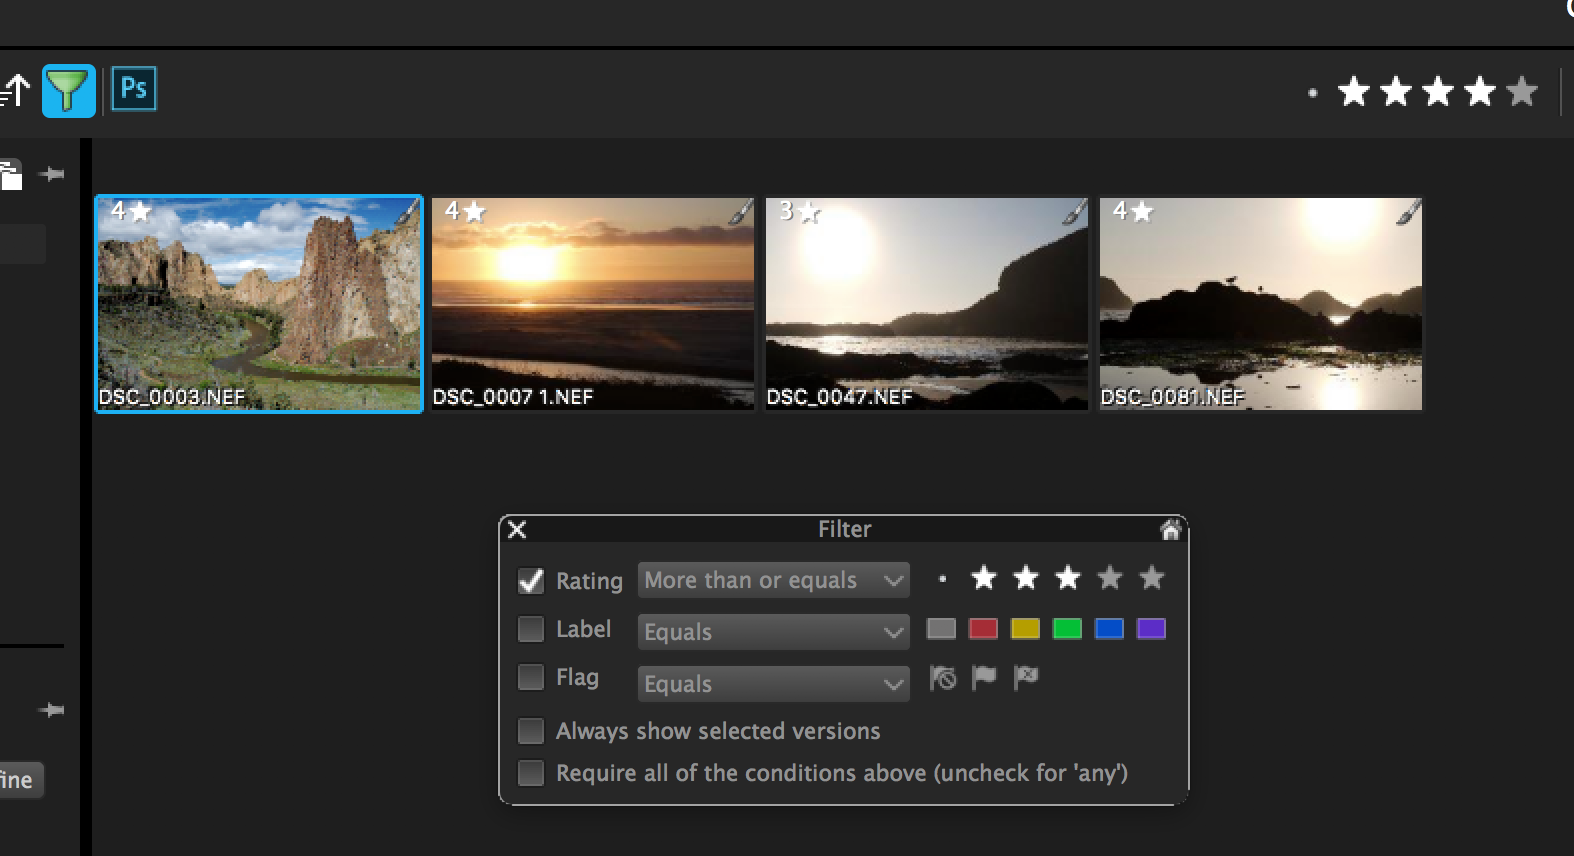Close the Filter panel with X
The width and height of the screenshot is (1574, 856).
click(517, 530)
